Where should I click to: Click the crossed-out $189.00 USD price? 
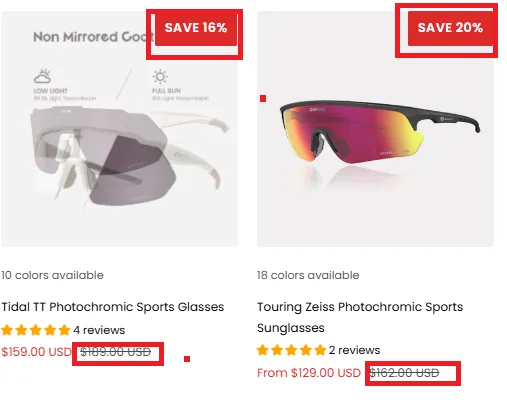[116, 352]
